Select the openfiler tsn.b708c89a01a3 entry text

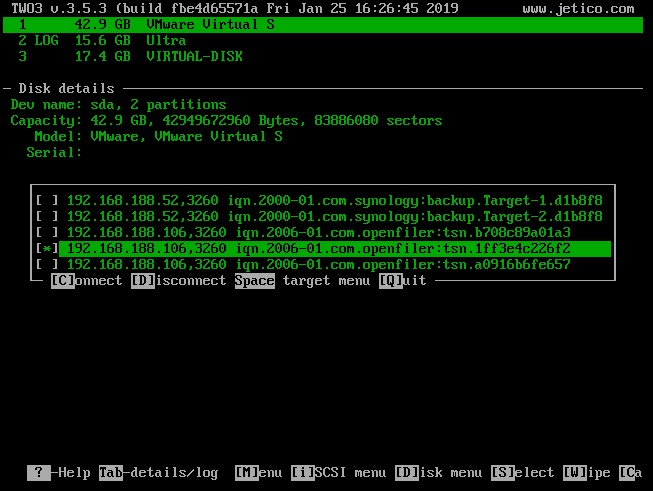tap(319, 232)
